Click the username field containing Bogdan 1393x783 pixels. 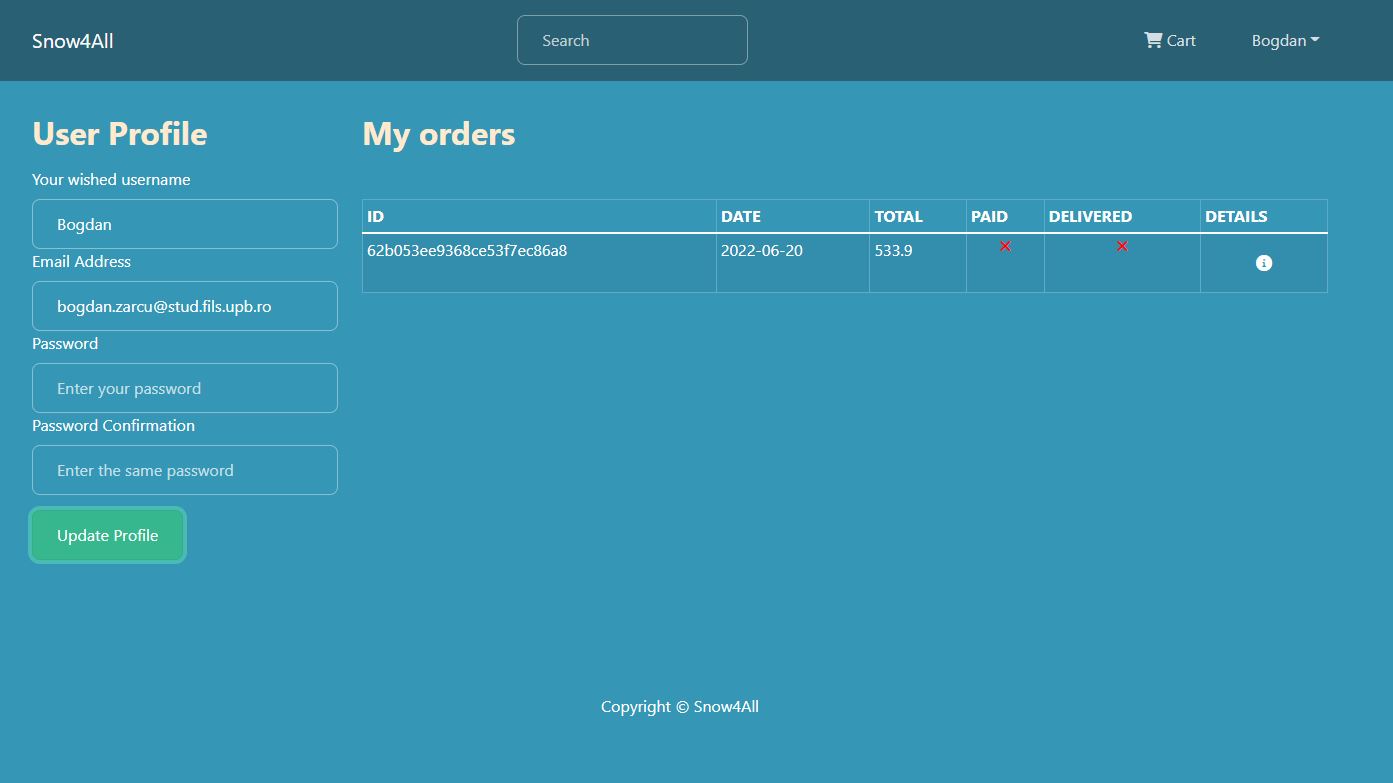[x=184, y=224]
